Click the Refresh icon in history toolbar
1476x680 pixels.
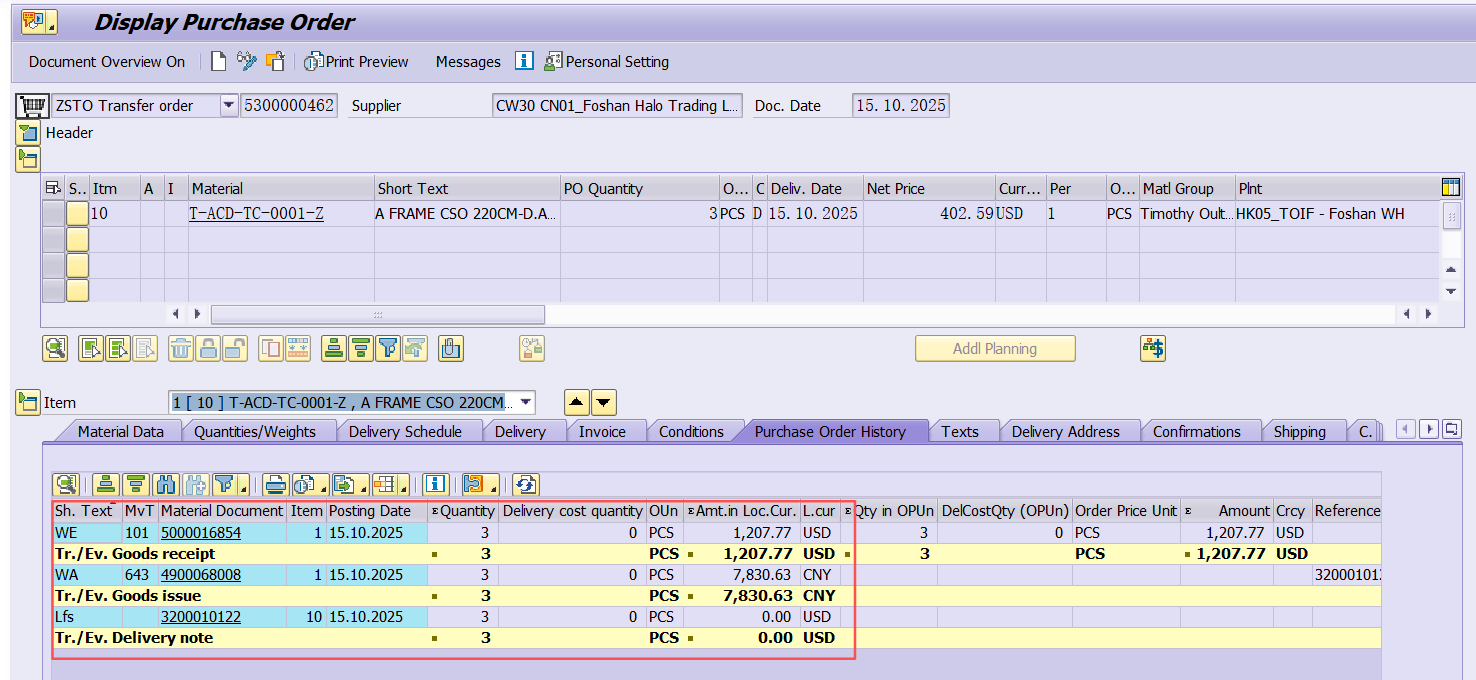pos(527,485)
